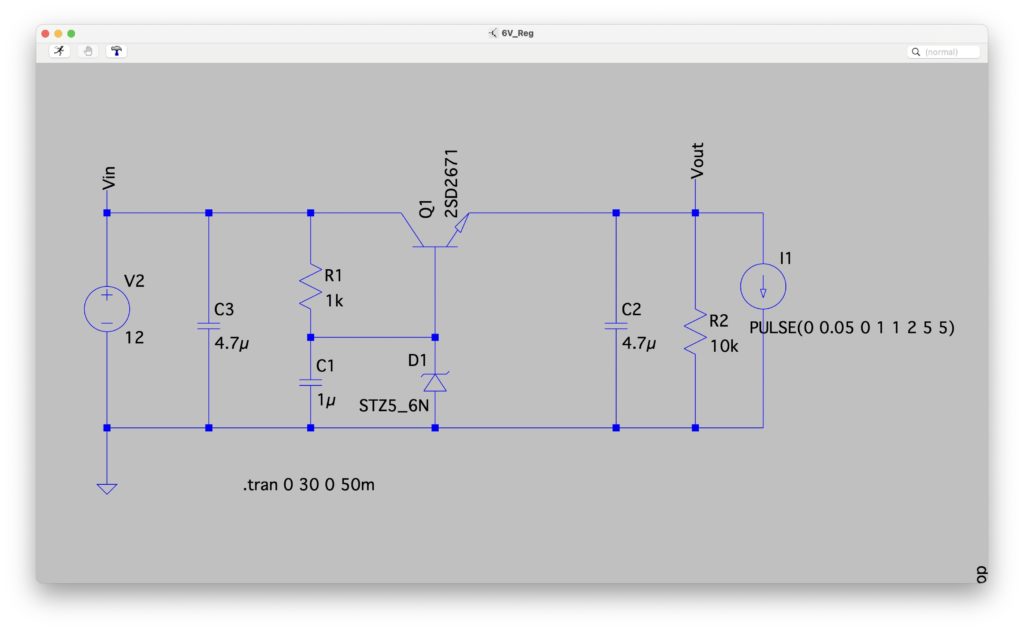Select the D1 Zener diode symbol
The height and width of the screenshot is (631, 1024).
pyautogui.click(x=435, y=382)
